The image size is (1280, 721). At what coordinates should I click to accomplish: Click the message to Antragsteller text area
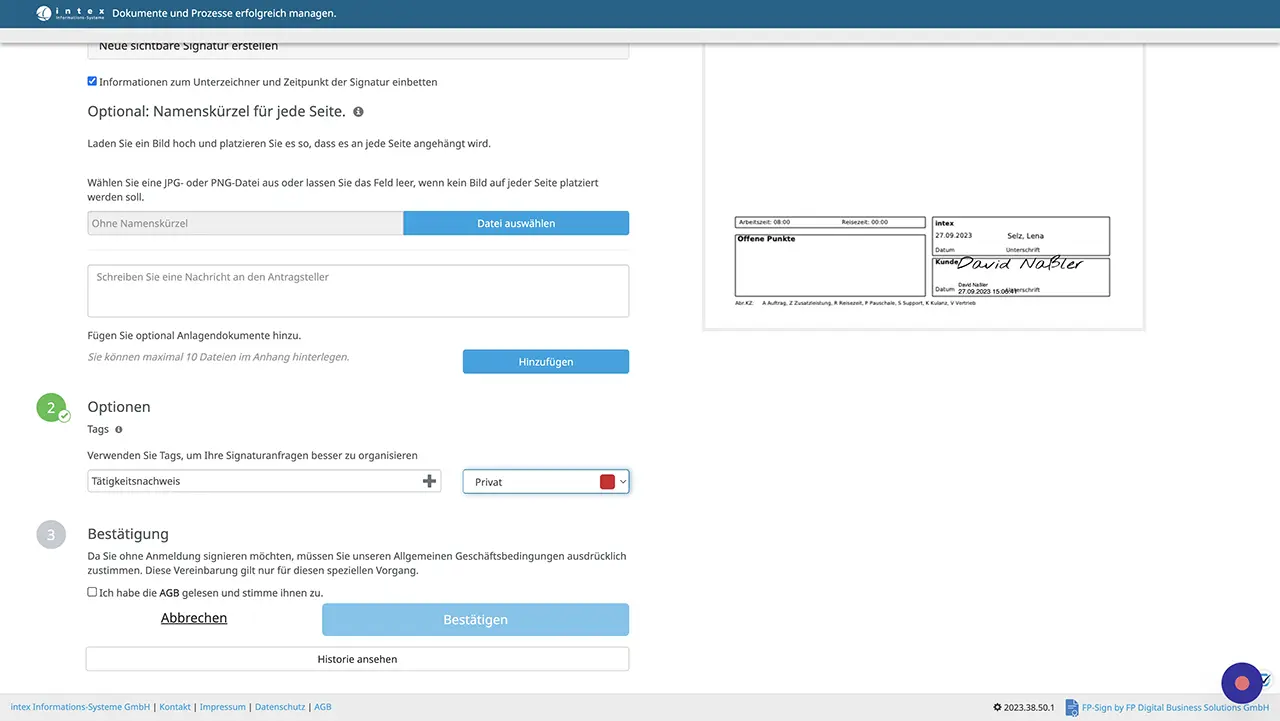(x=358, y=291)
